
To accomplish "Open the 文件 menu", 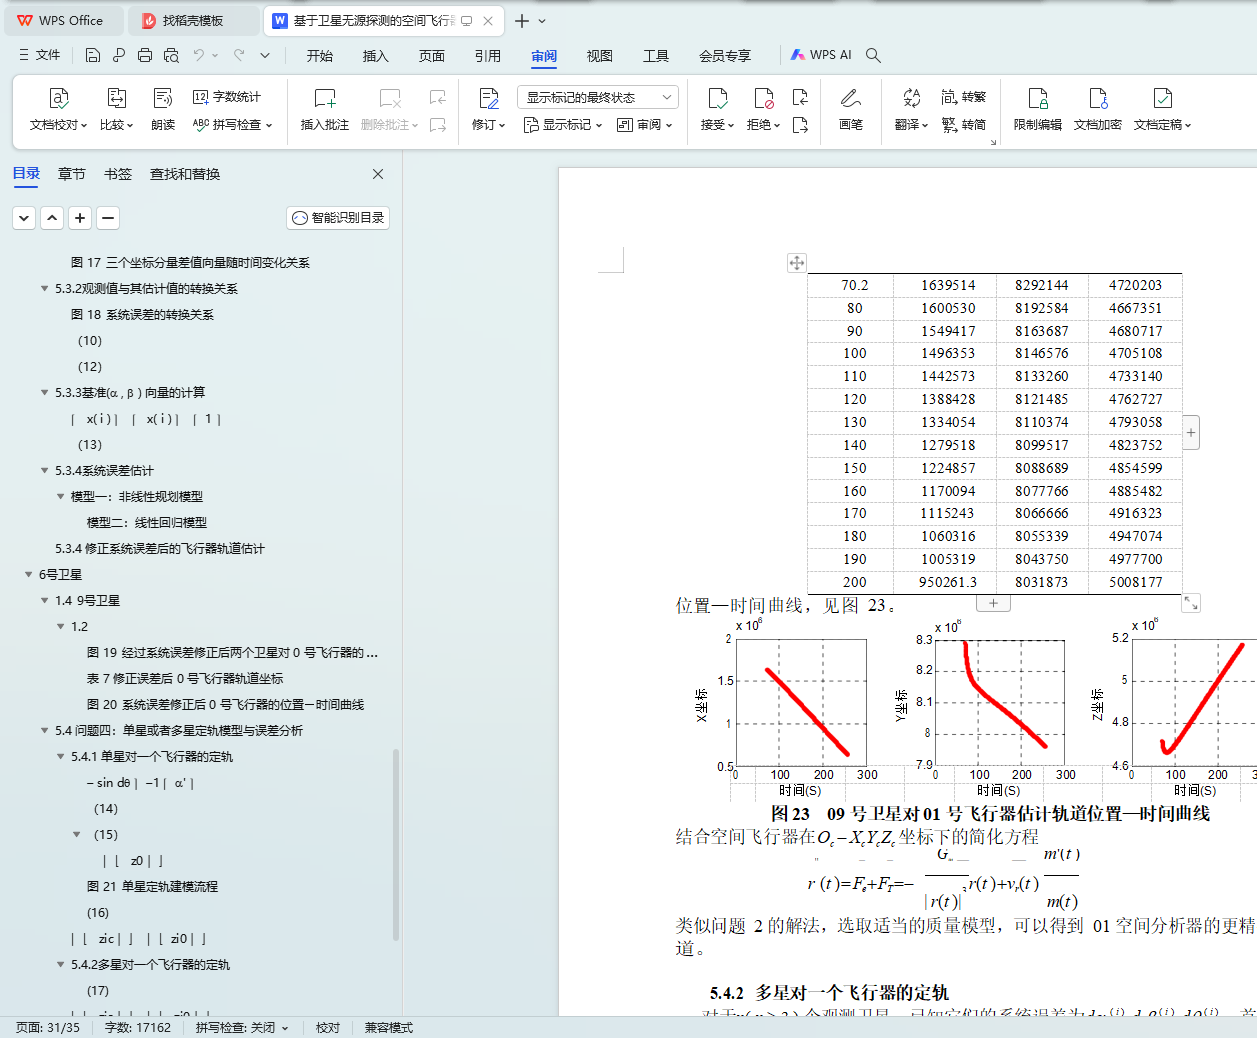I will click(x=39, y=55).
